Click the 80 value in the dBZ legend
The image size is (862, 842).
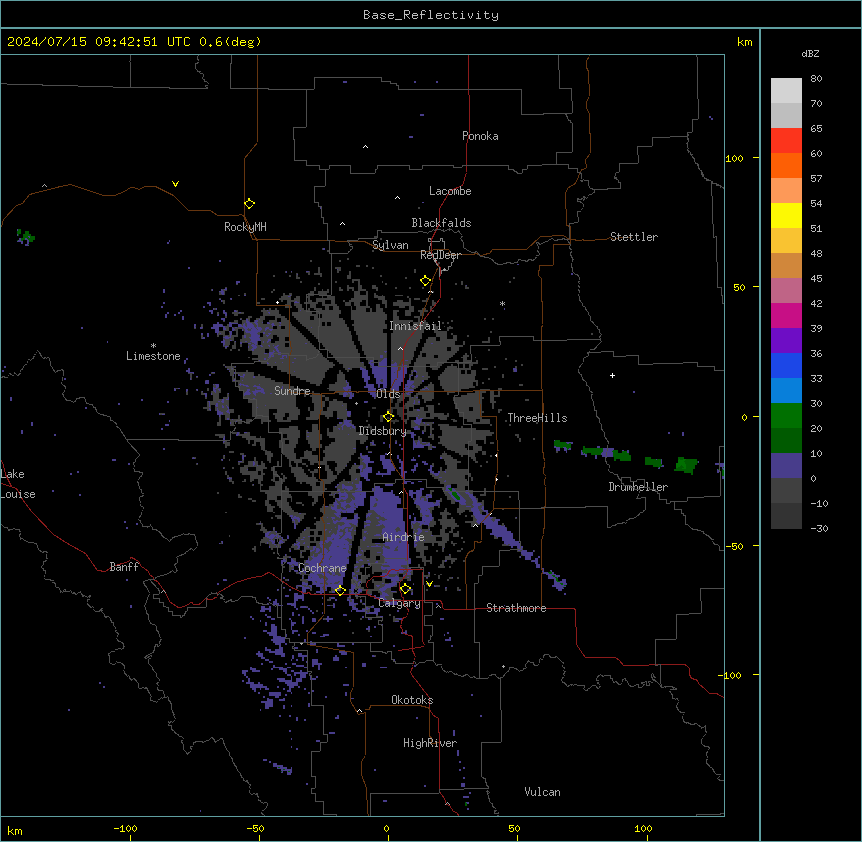[x=816, y=79]
